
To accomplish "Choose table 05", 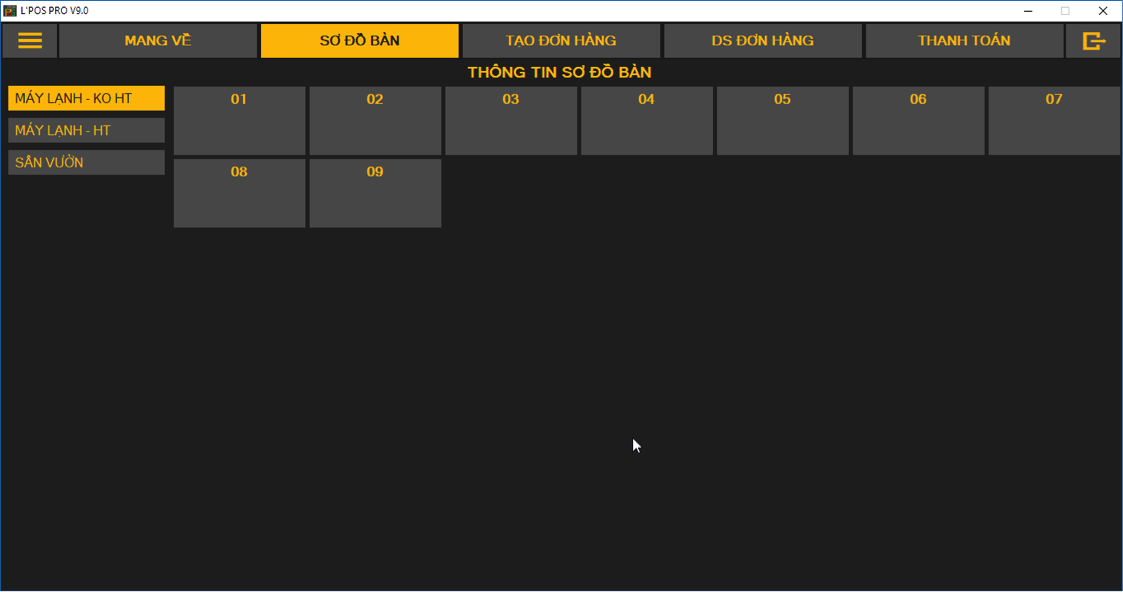I will pyautogui.click(x=783, y=120).
